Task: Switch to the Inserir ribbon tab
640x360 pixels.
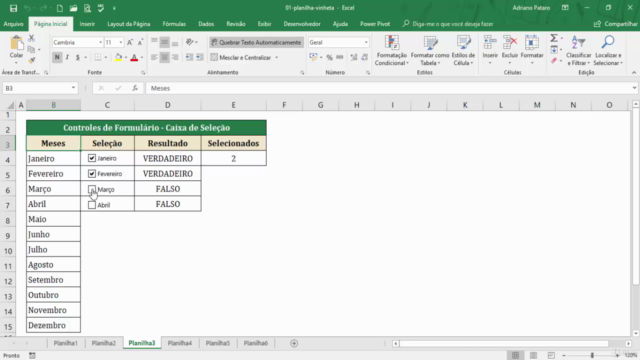Action: (x=87, y=24)
